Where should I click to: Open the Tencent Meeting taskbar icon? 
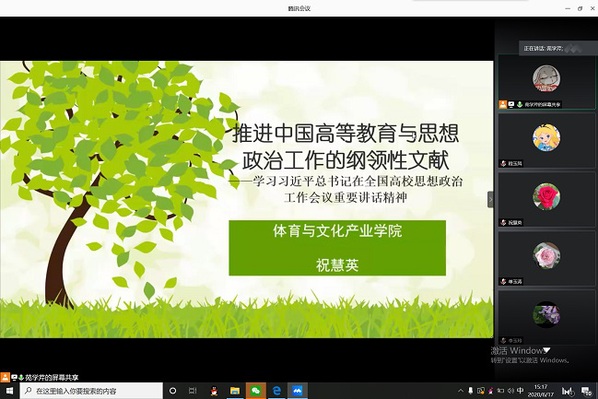click(297, 391)
